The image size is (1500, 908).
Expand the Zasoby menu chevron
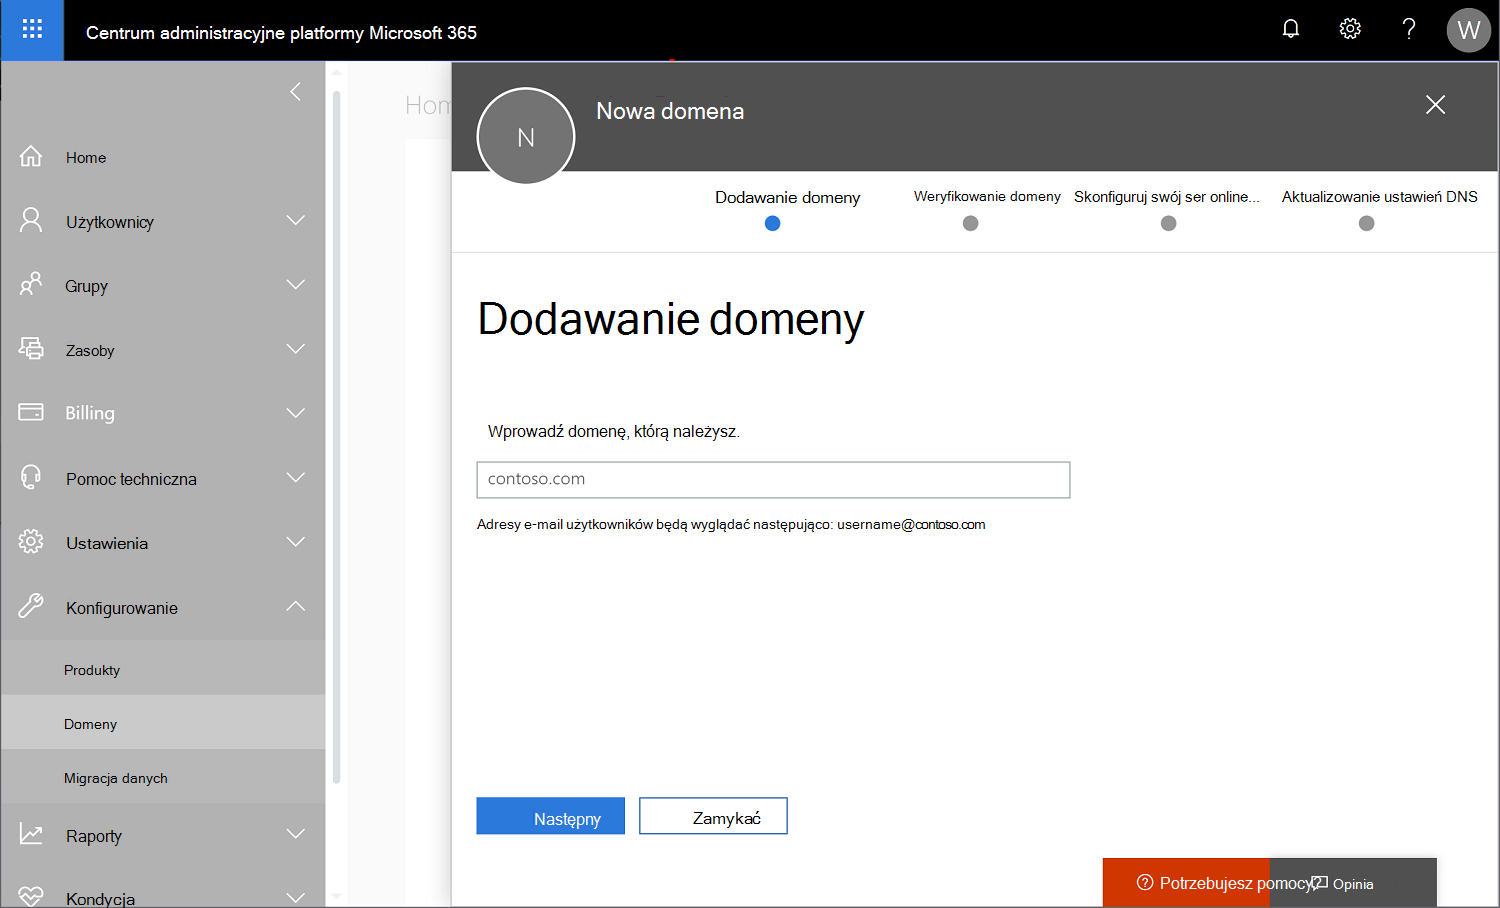(x=296, y=349)
